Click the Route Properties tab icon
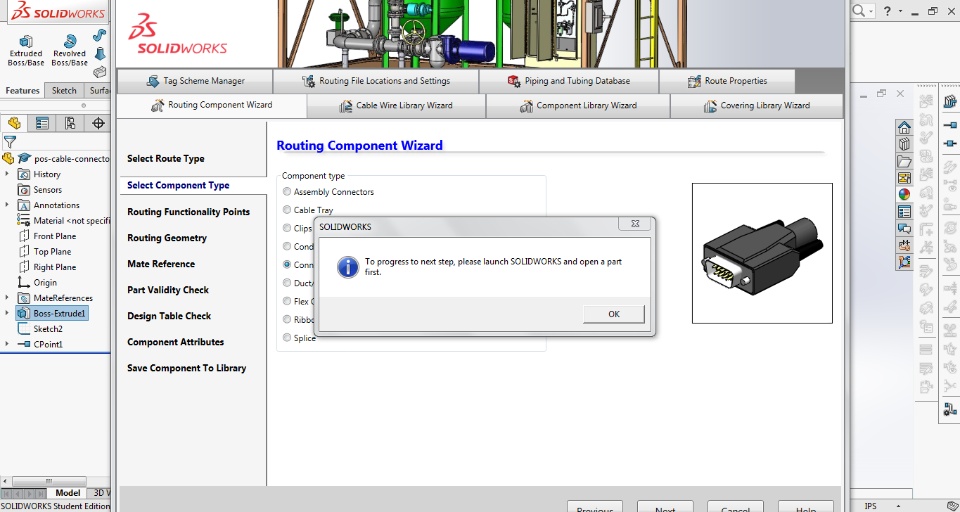960x512 pixels. 694,81
